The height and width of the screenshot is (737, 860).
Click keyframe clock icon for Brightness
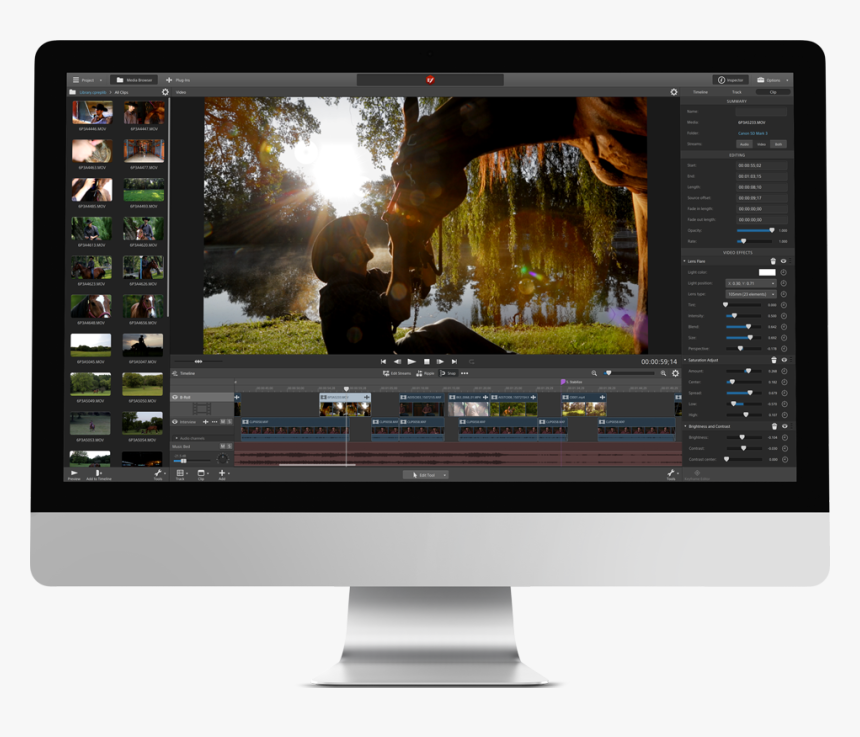(785, 437)
